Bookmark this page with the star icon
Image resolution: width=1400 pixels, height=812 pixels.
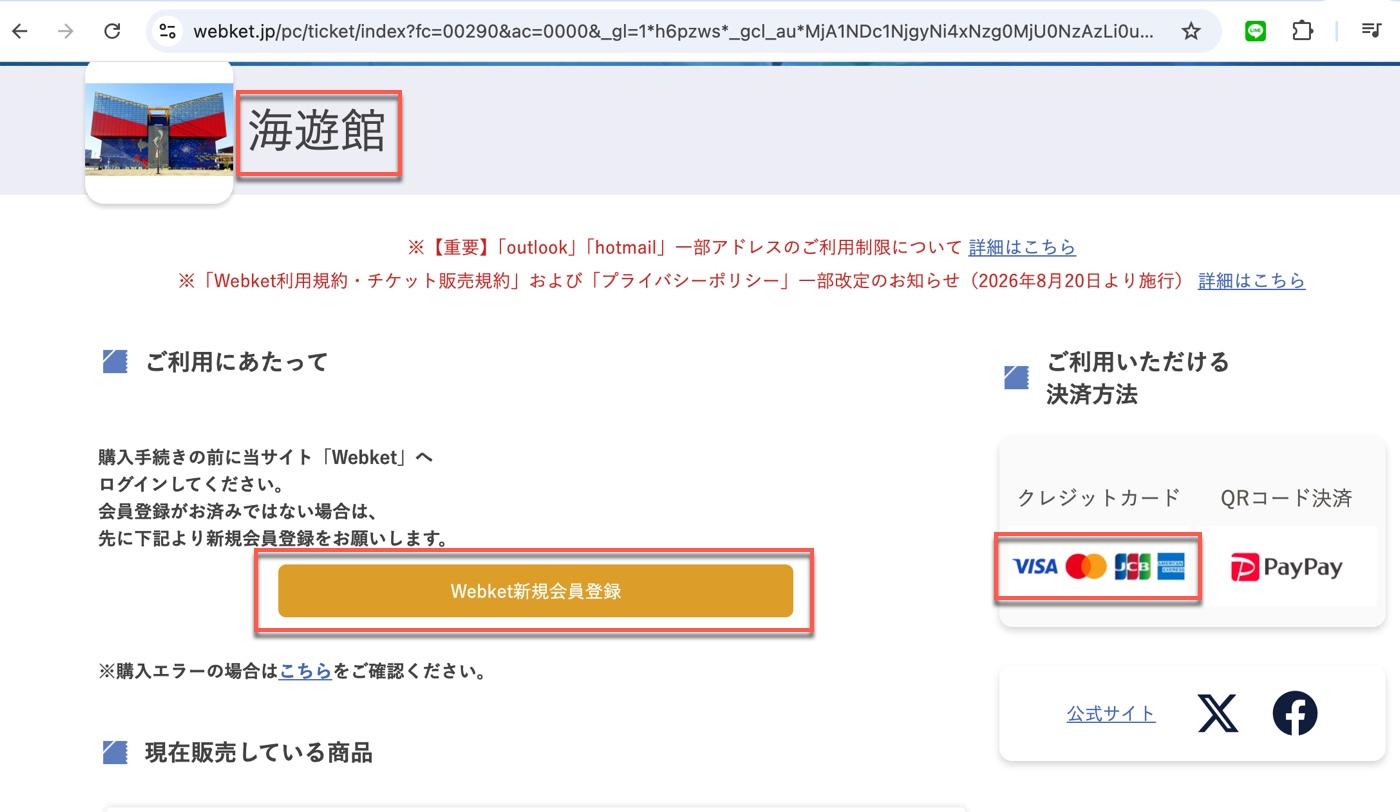1191,31
